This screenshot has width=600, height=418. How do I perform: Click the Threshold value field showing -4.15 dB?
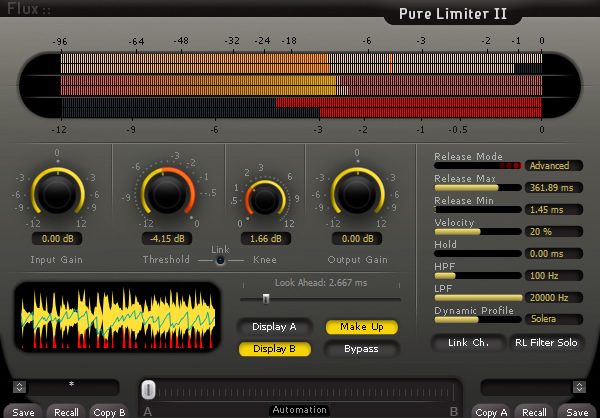point(166,239)
